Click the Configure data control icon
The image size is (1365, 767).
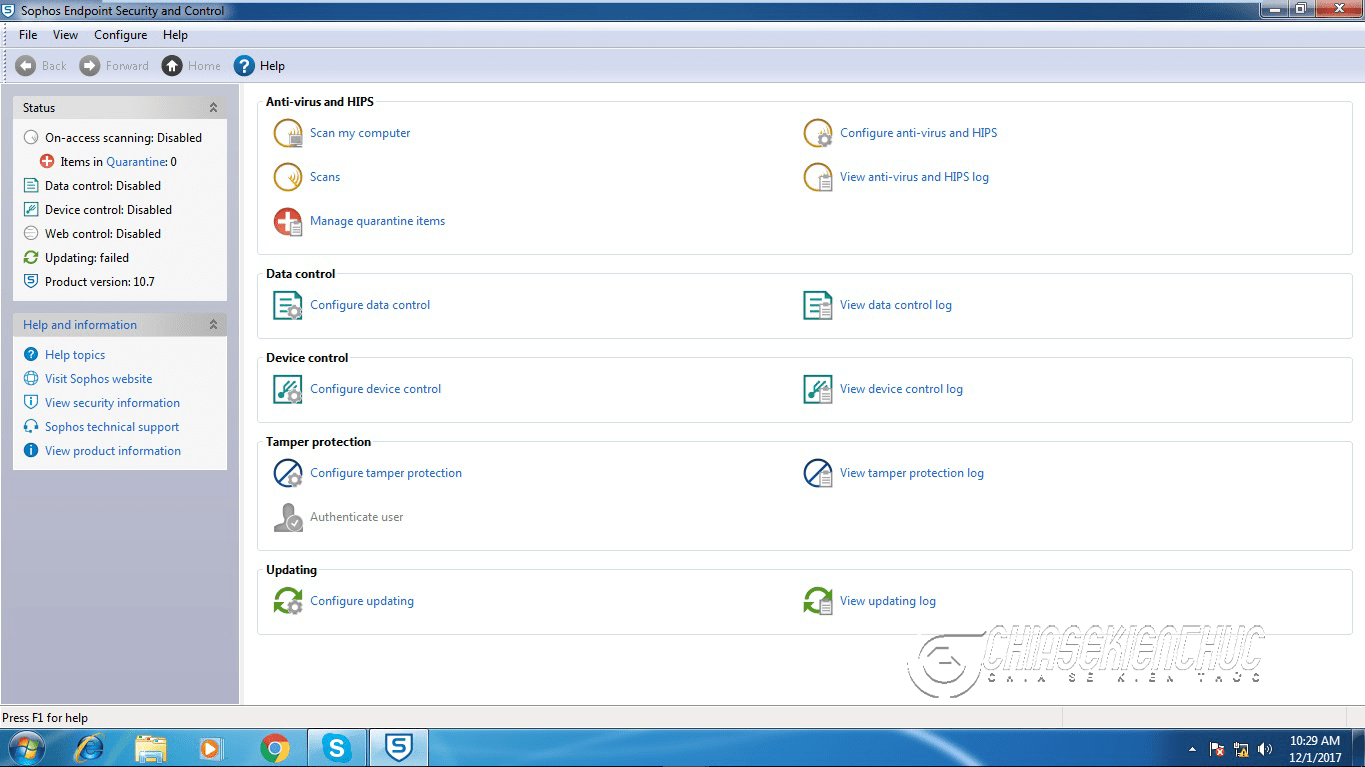pyautogui.click(x=288, y=305)
